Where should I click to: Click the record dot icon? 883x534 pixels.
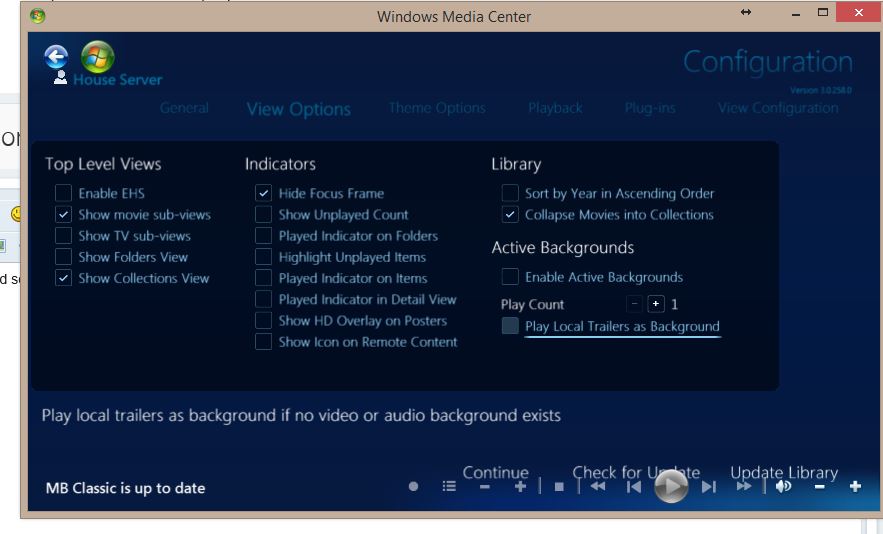413,487
